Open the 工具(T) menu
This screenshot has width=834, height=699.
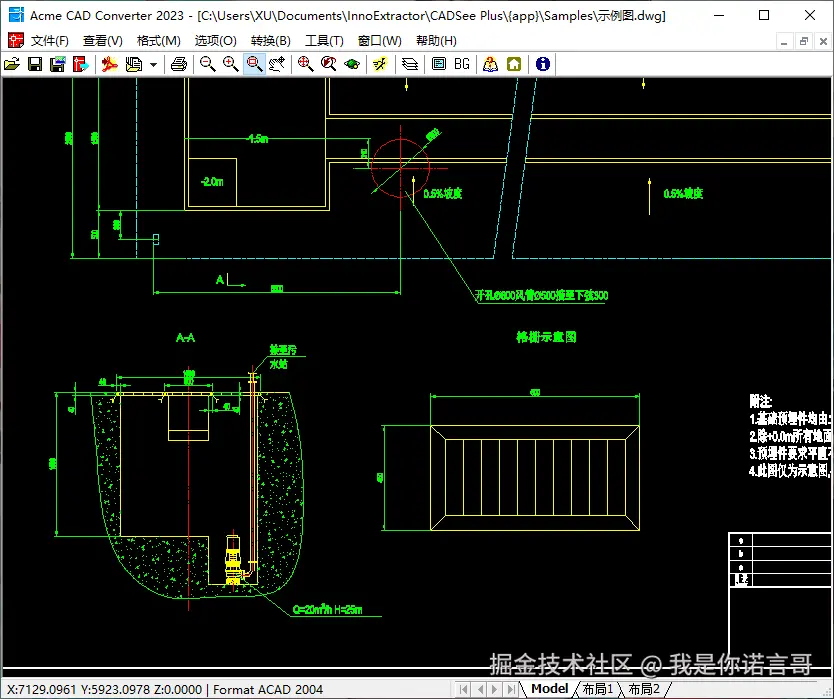coord(324,41)
